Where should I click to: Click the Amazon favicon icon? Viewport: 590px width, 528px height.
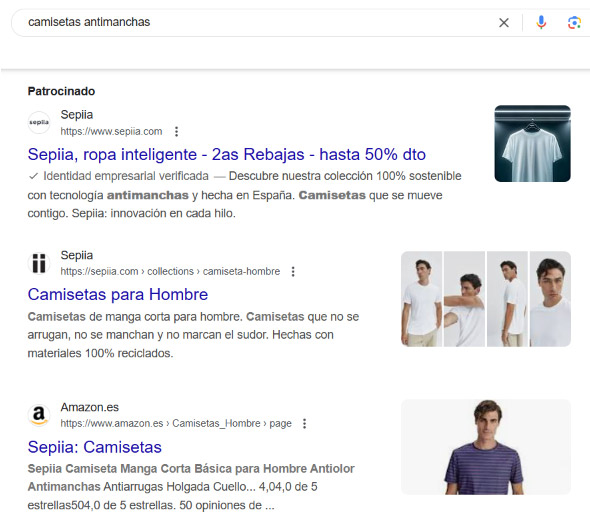pyautogui.click(x=39, y=415)
